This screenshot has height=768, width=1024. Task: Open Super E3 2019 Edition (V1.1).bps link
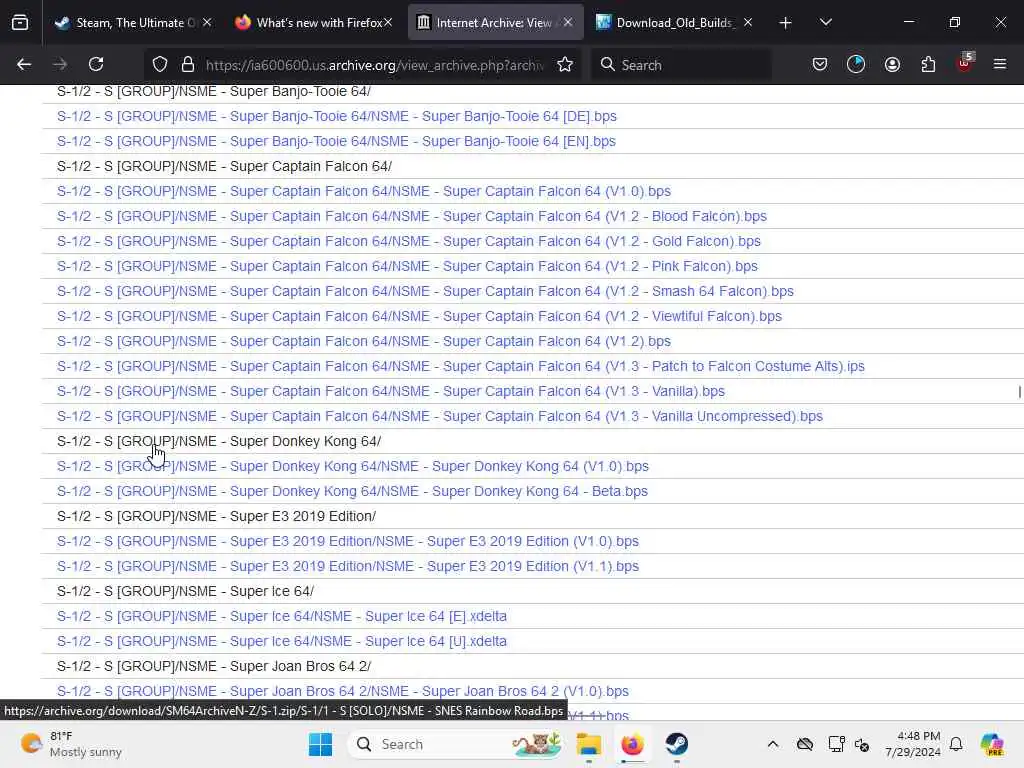click(x=347, y=566)
